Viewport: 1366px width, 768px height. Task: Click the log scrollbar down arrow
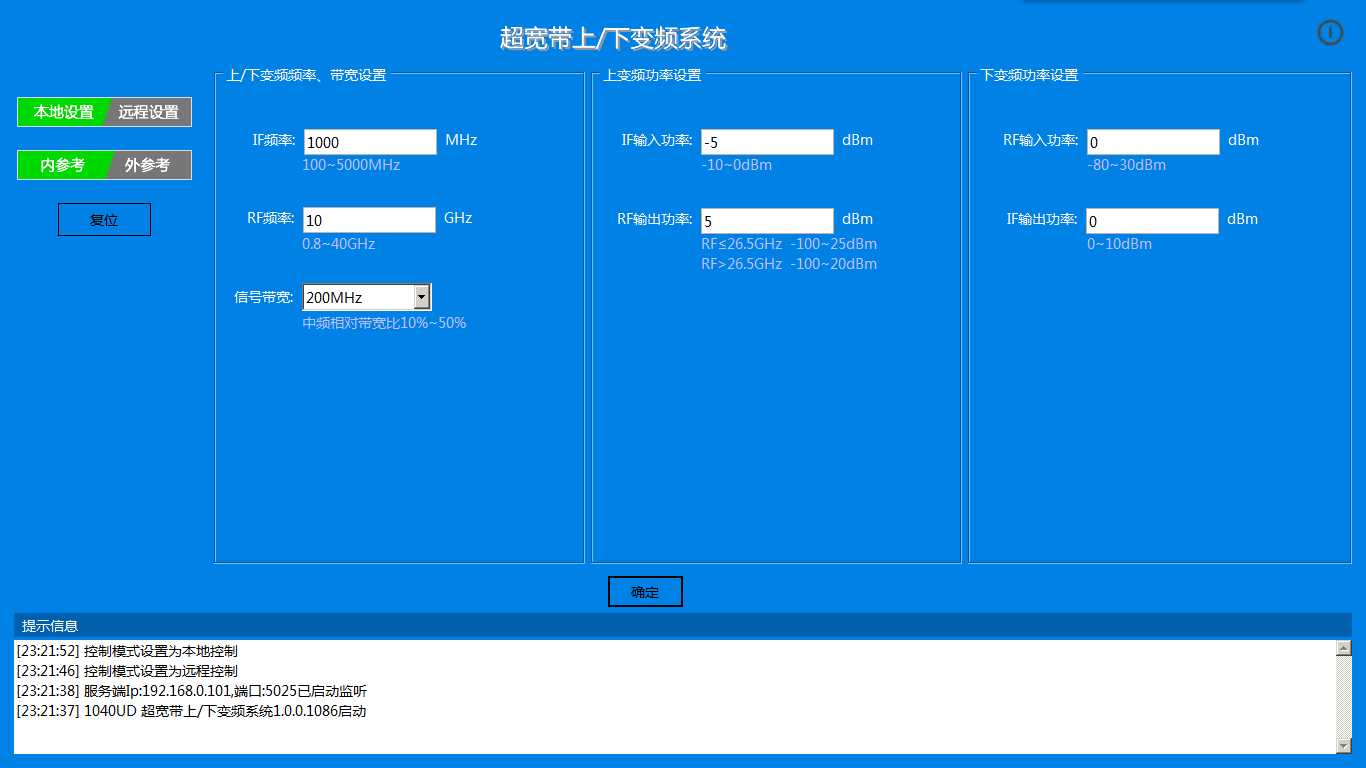click(1343, 745)
